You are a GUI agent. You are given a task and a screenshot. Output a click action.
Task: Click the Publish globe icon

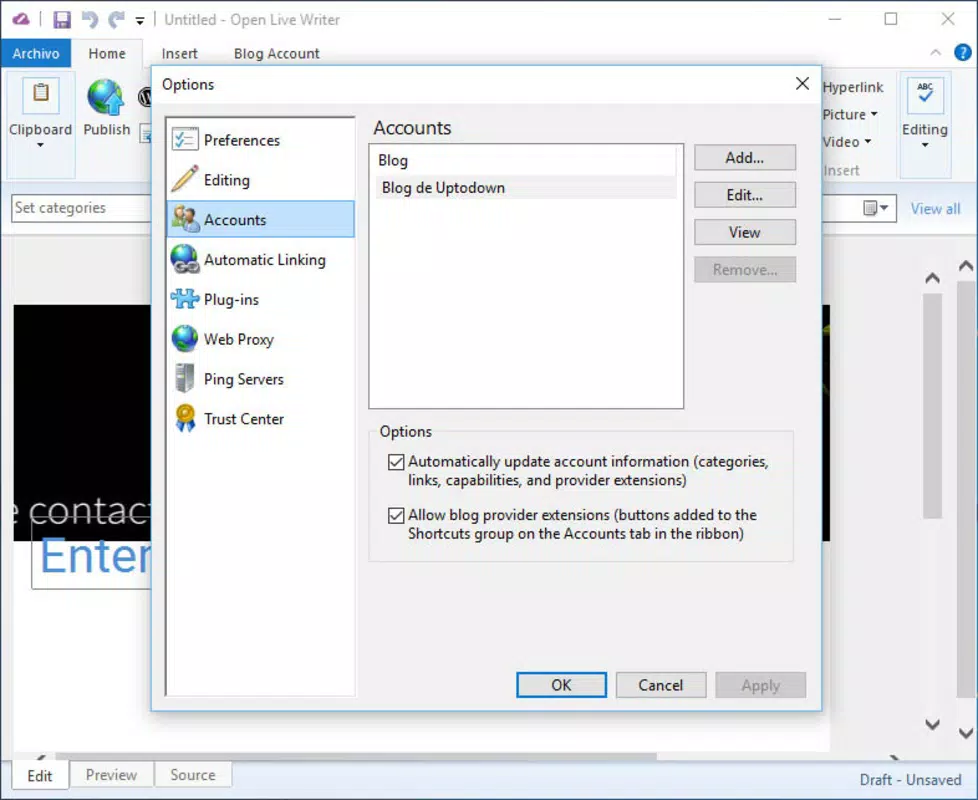105,97
